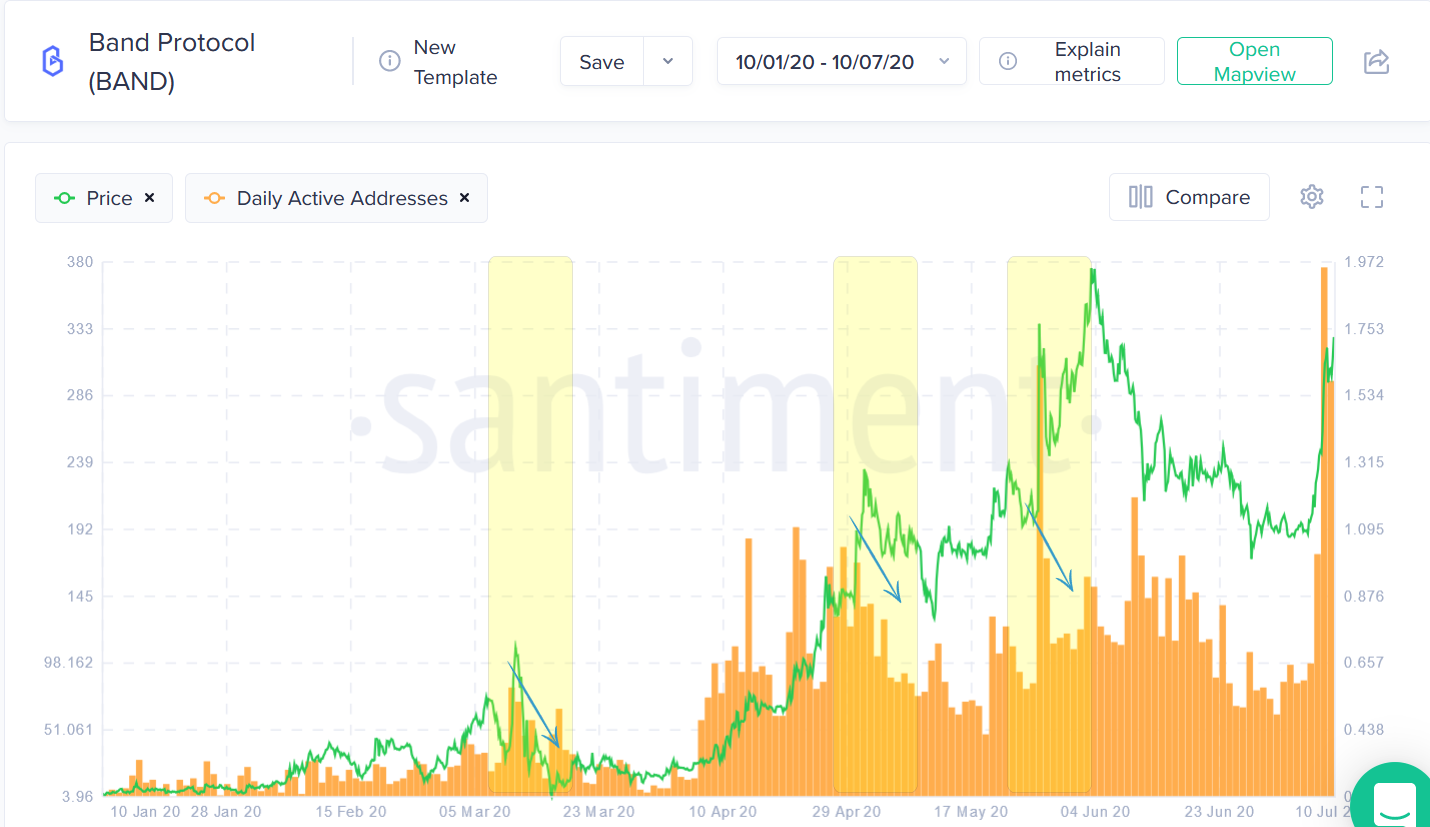
Task: Click the 29 Apr 20 x-axis label
Action: point(845,812)
